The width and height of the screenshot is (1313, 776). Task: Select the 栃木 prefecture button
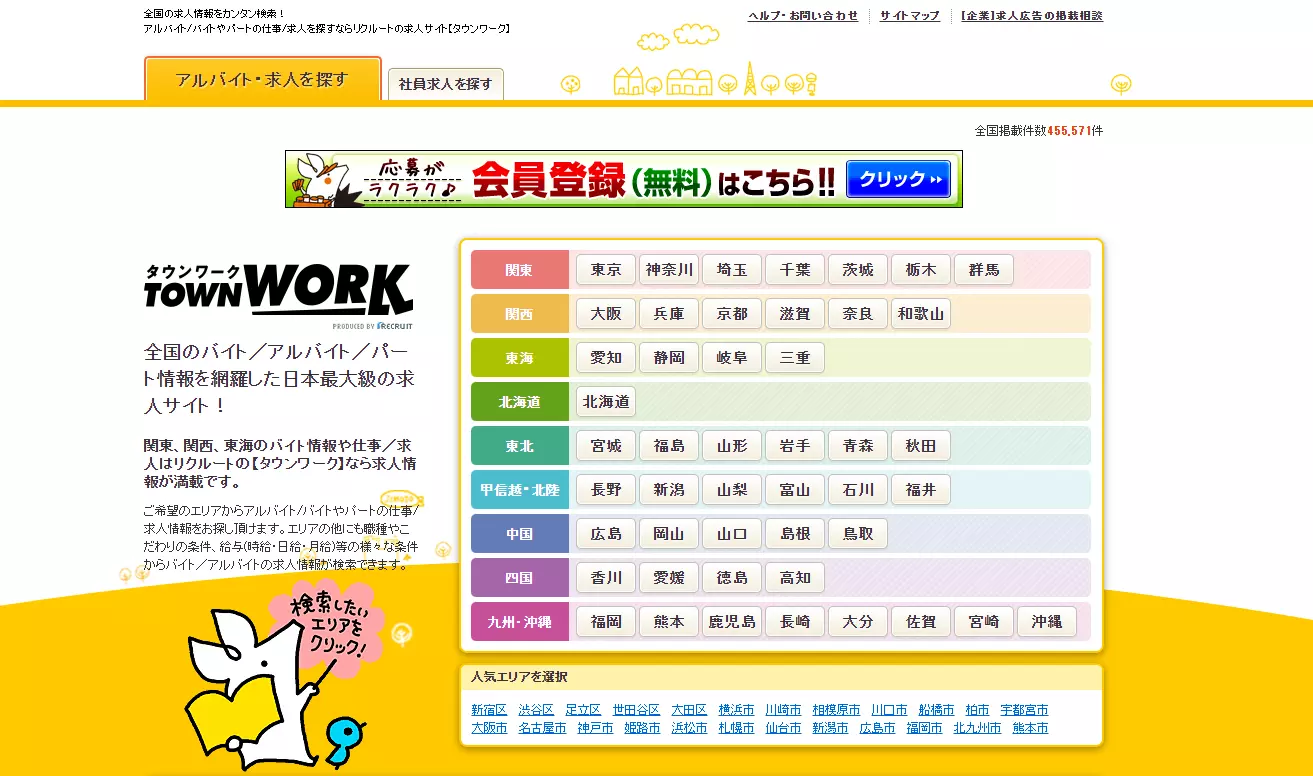coord(921,270)
